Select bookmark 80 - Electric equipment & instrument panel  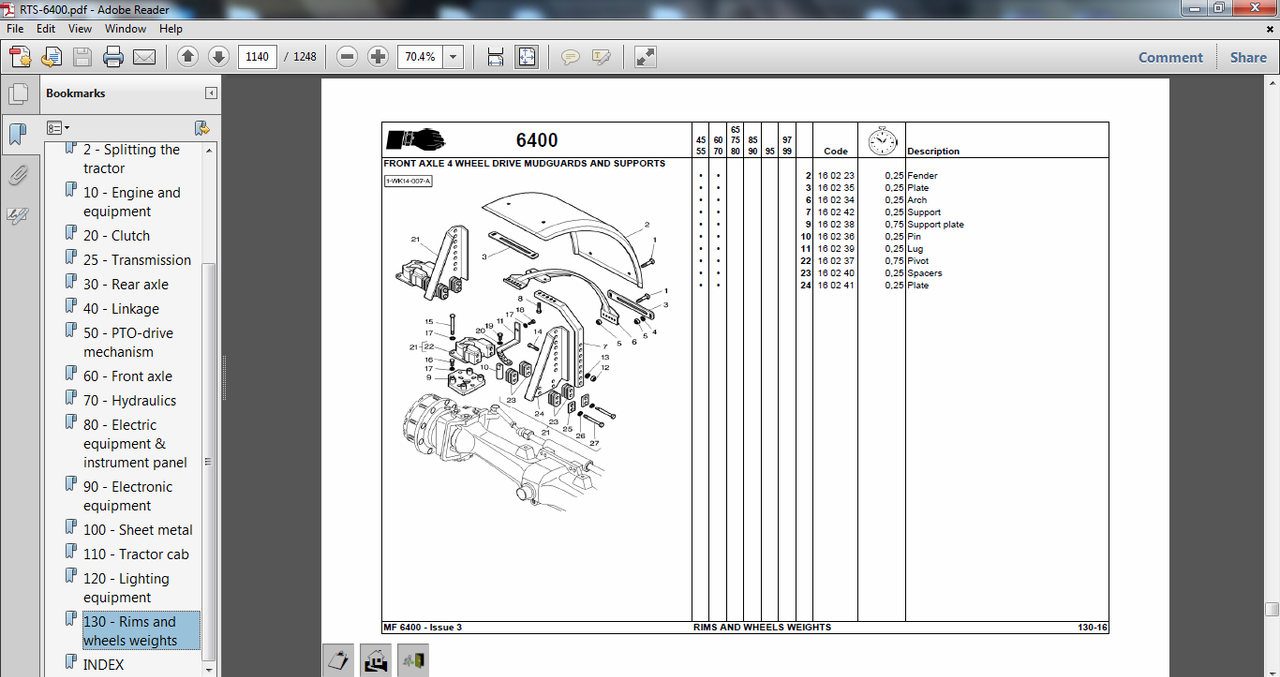point(135,444)
